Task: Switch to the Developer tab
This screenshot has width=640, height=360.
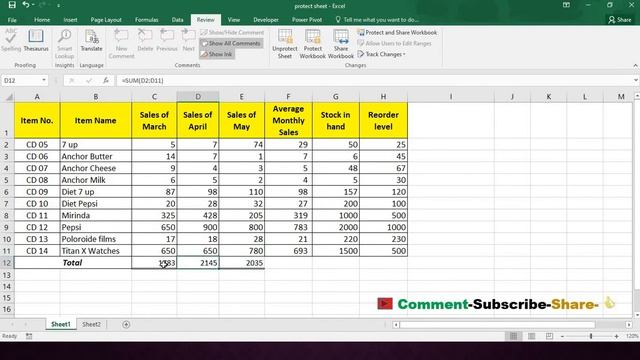Action: click(x=266, y=20)
